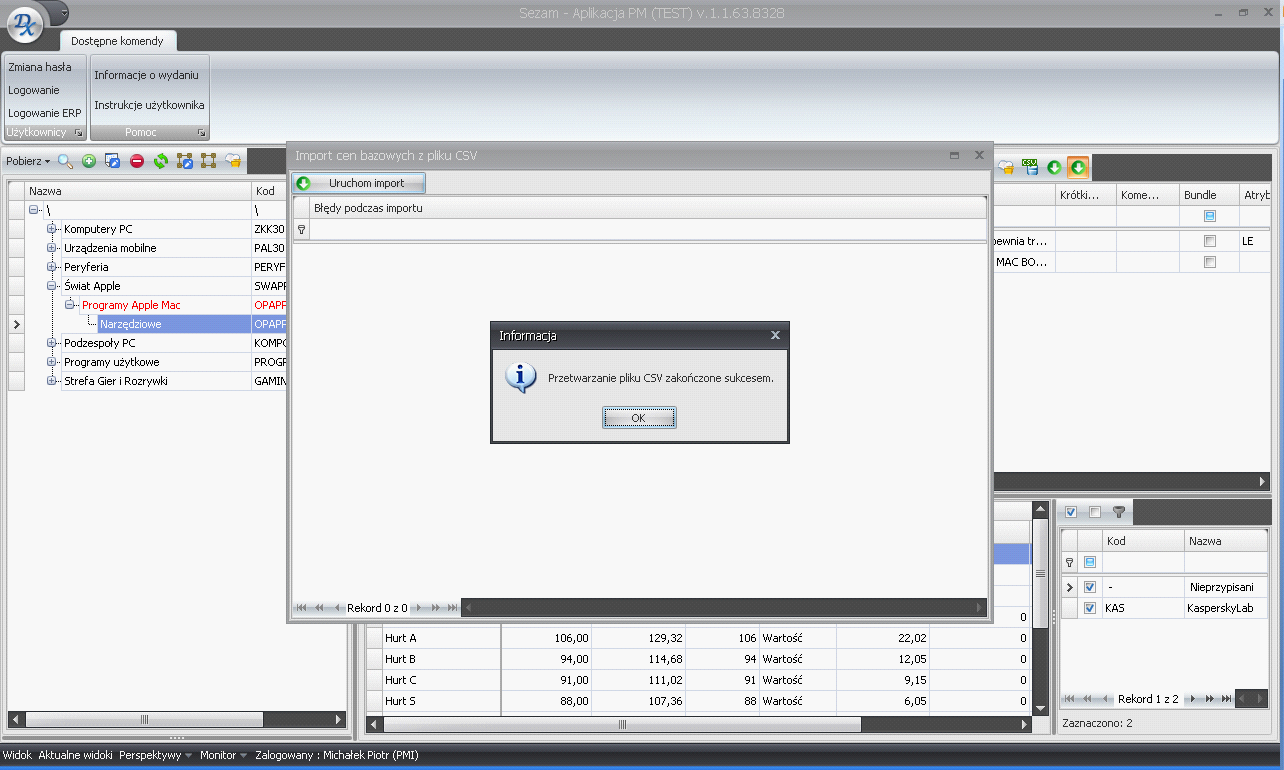Toggle Bundle checkbox in MAC BO row
This screenshot has height=770, width=1284.
point(1210,262)
